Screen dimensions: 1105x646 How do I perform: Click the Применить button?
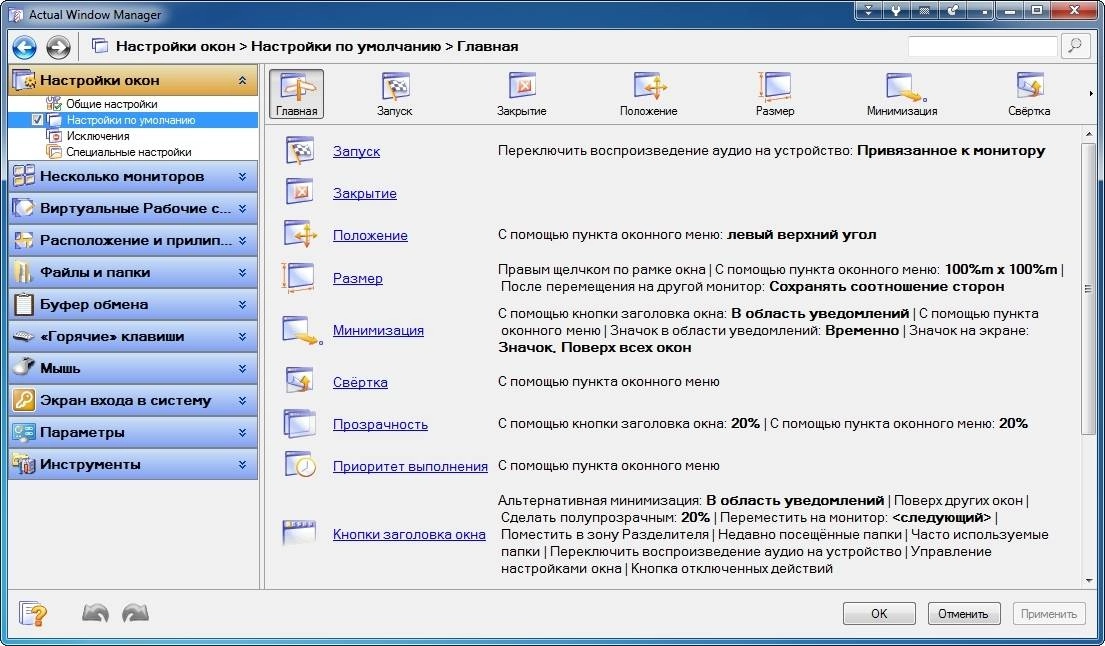click(1049, 614)
